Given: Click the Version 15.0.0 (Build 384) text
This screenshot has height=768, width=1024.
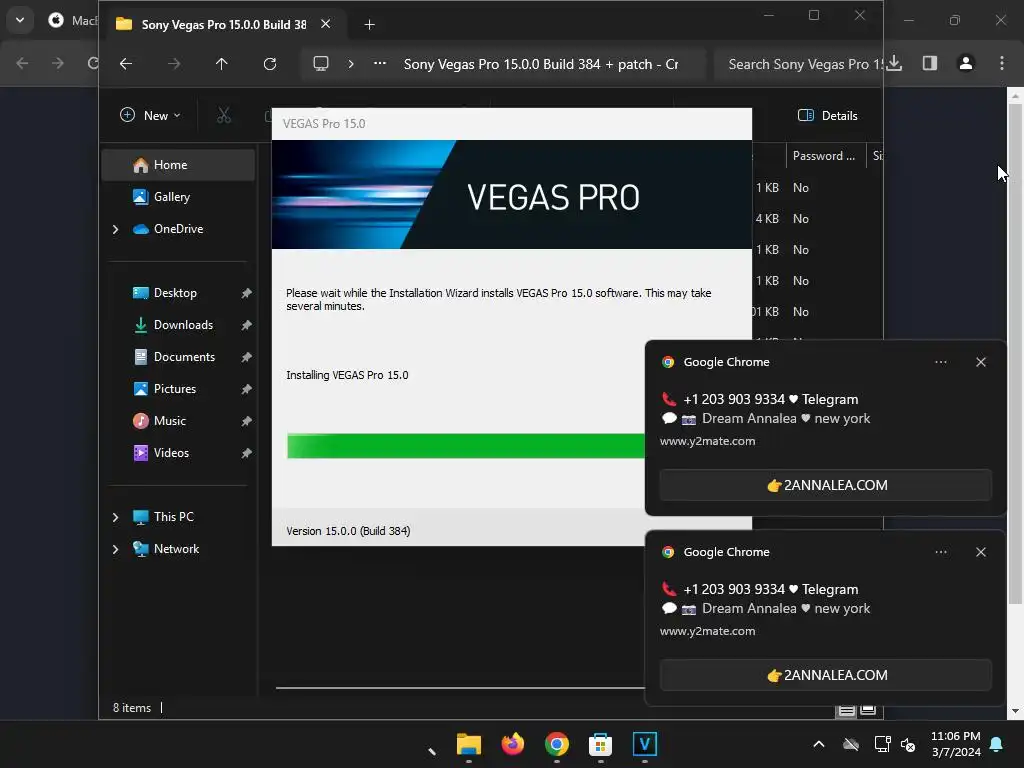Looking at the screenshot, I should 348,531.
